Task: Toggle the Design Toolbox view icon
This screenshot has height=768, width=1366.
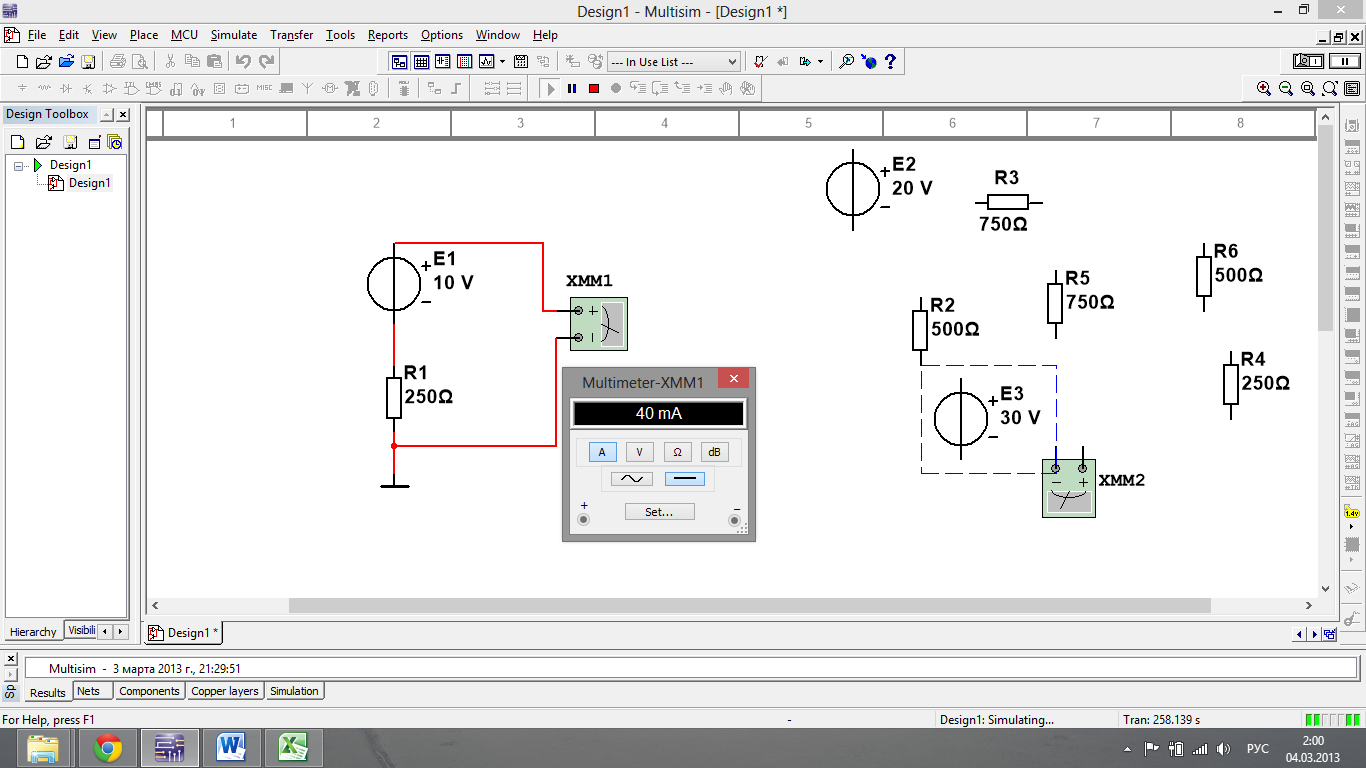Action: coord(399,62)
